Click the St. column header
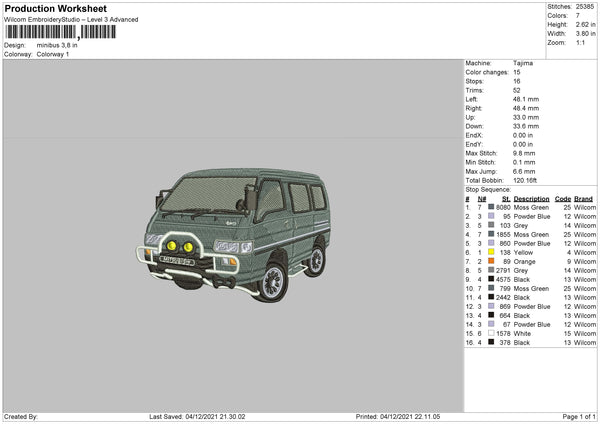 pos(506,198)
